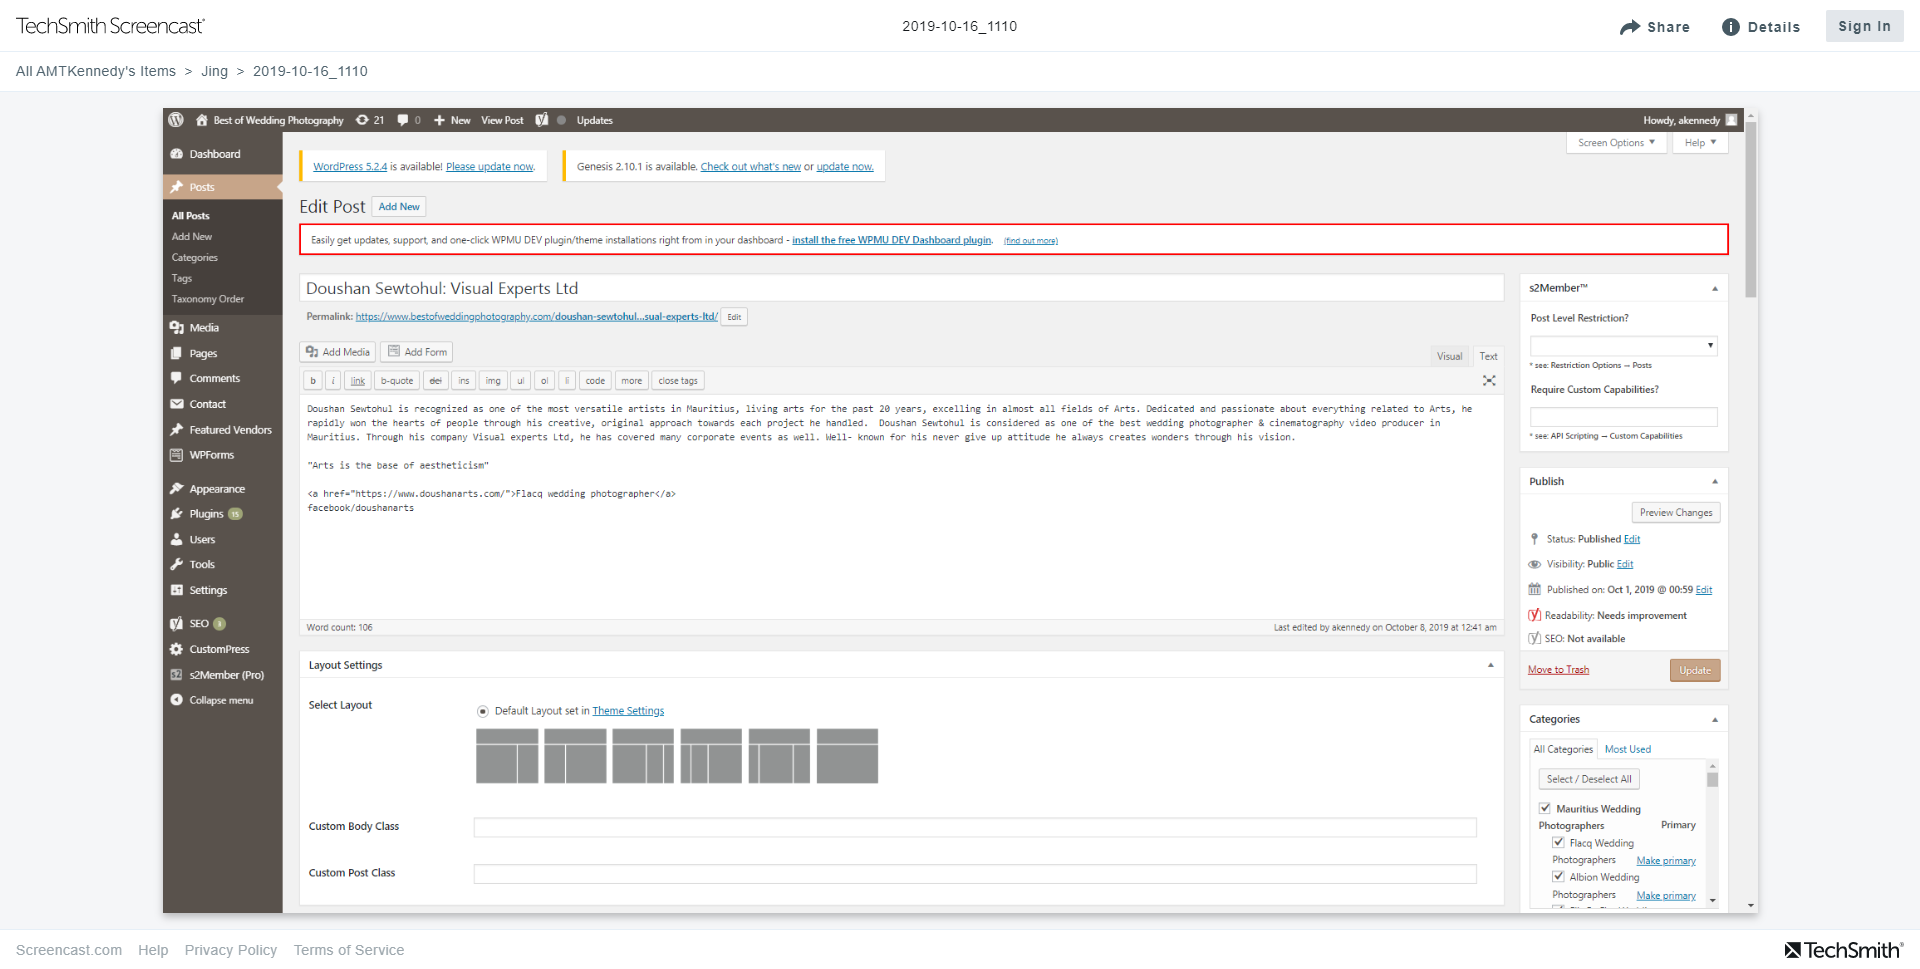
Task: Click the Details info icon
Action: pos(1730,27)
